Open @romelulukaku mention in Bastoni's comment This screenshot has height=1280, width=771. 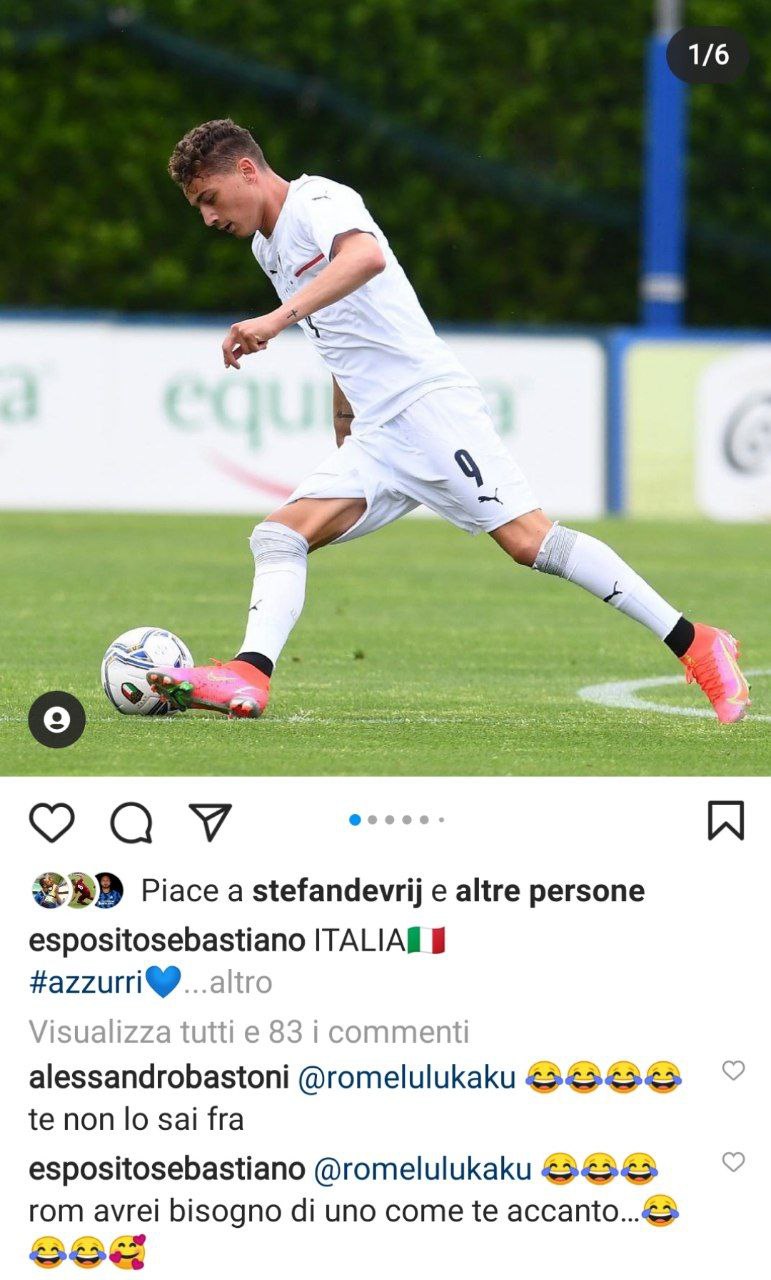(x=407, y=1077)
